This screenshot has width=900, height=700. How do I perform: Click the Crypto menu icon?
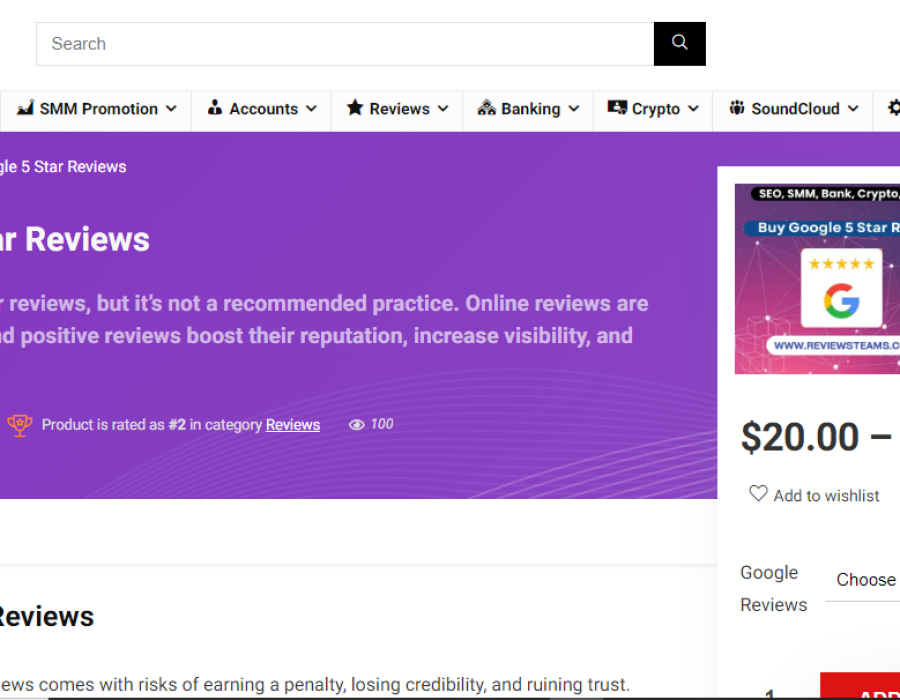pos(617,108)
